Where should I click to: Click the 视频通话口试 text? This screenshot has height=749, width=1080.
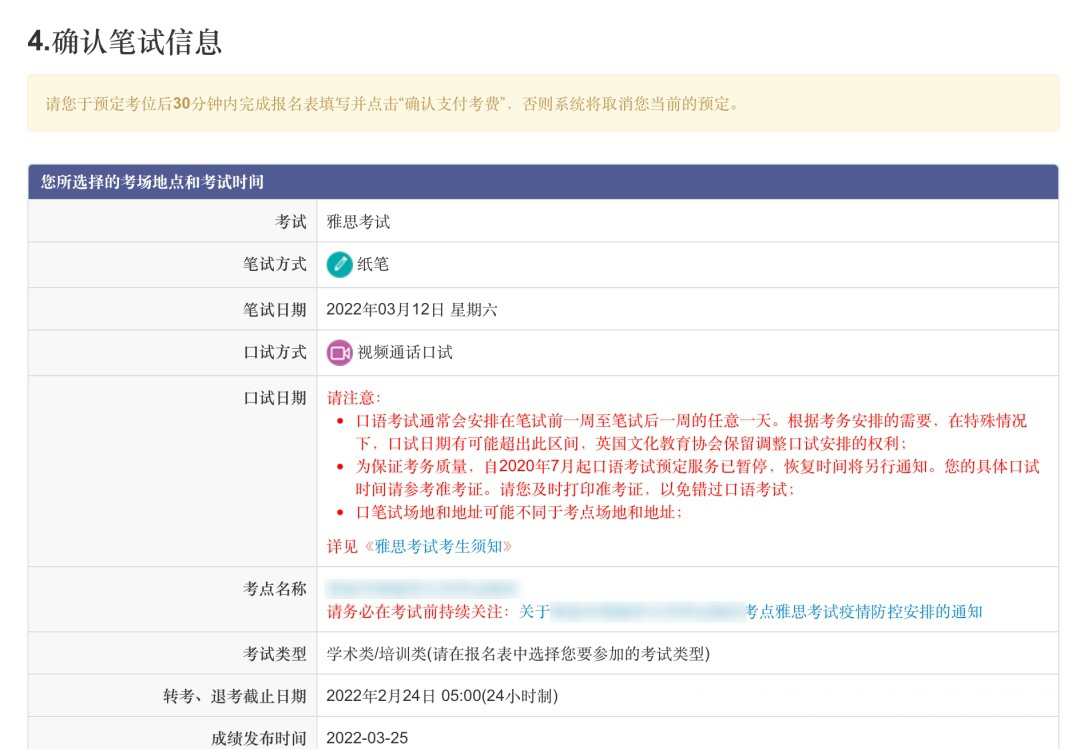click(x=405, y=353)
